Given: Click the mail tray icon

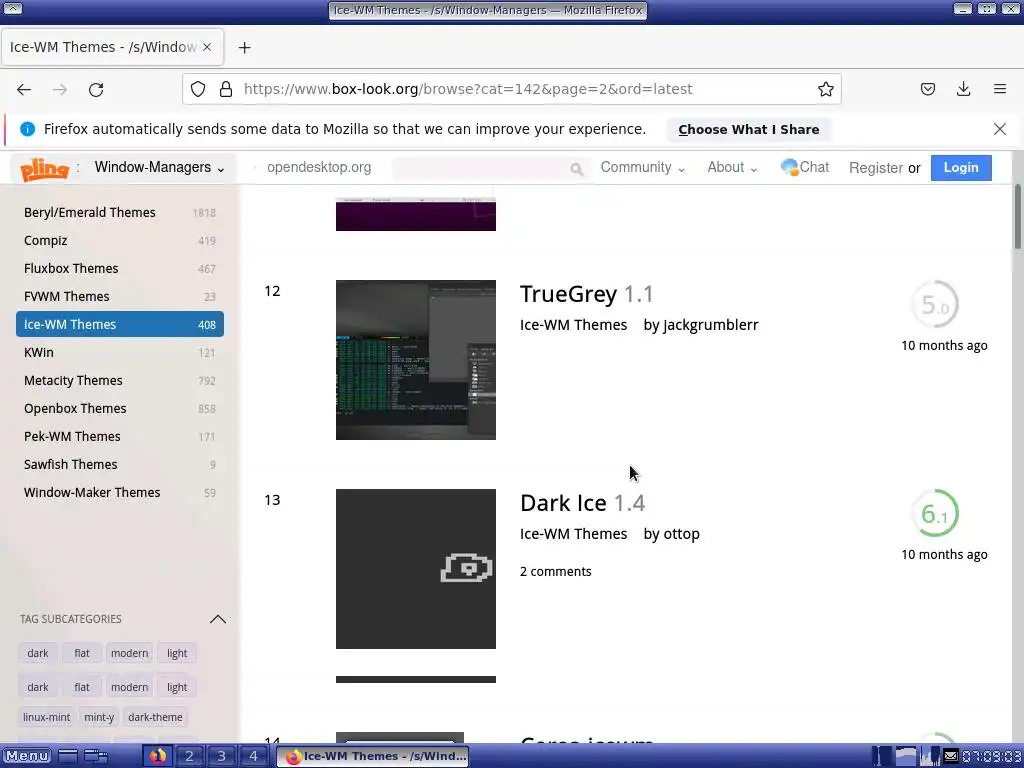Looking at the screenshot, I should tap(951, 756).
